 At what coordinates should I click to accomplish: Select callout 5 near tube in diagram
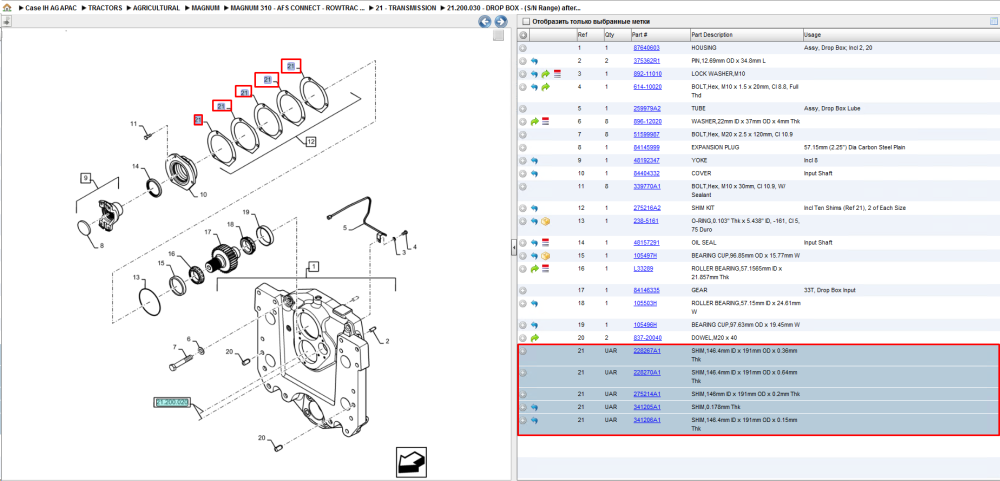pyautogui.click(x=344, y=228)
